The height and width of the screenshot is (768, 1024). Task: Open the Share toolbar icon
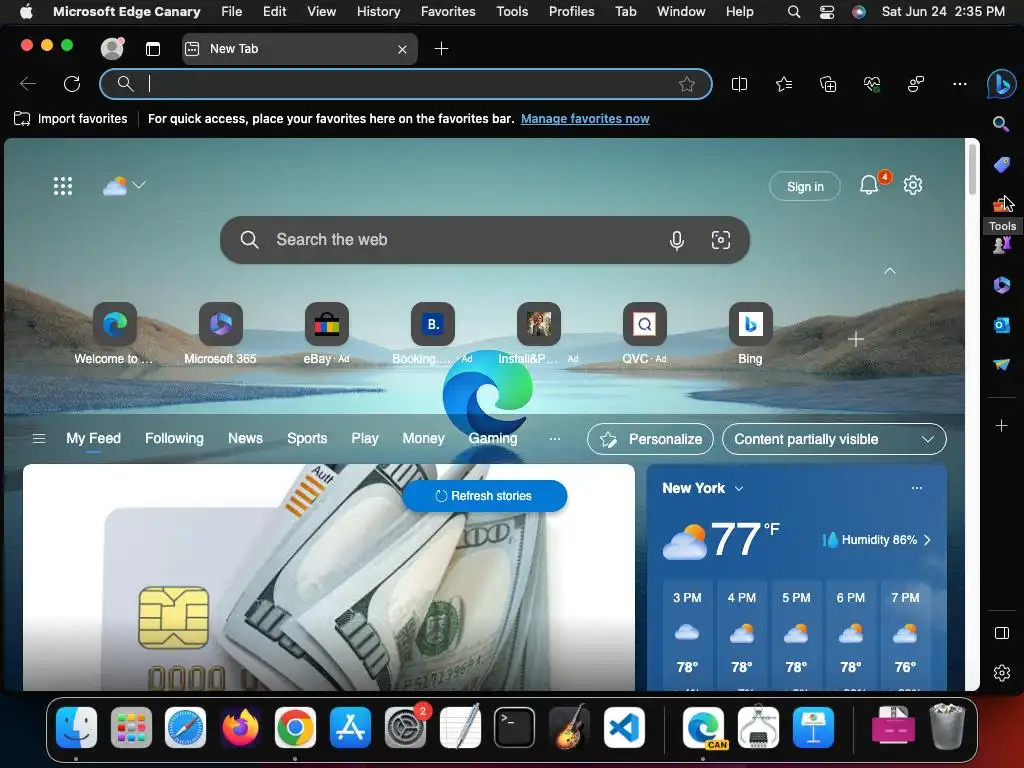(x=916, y=84)
